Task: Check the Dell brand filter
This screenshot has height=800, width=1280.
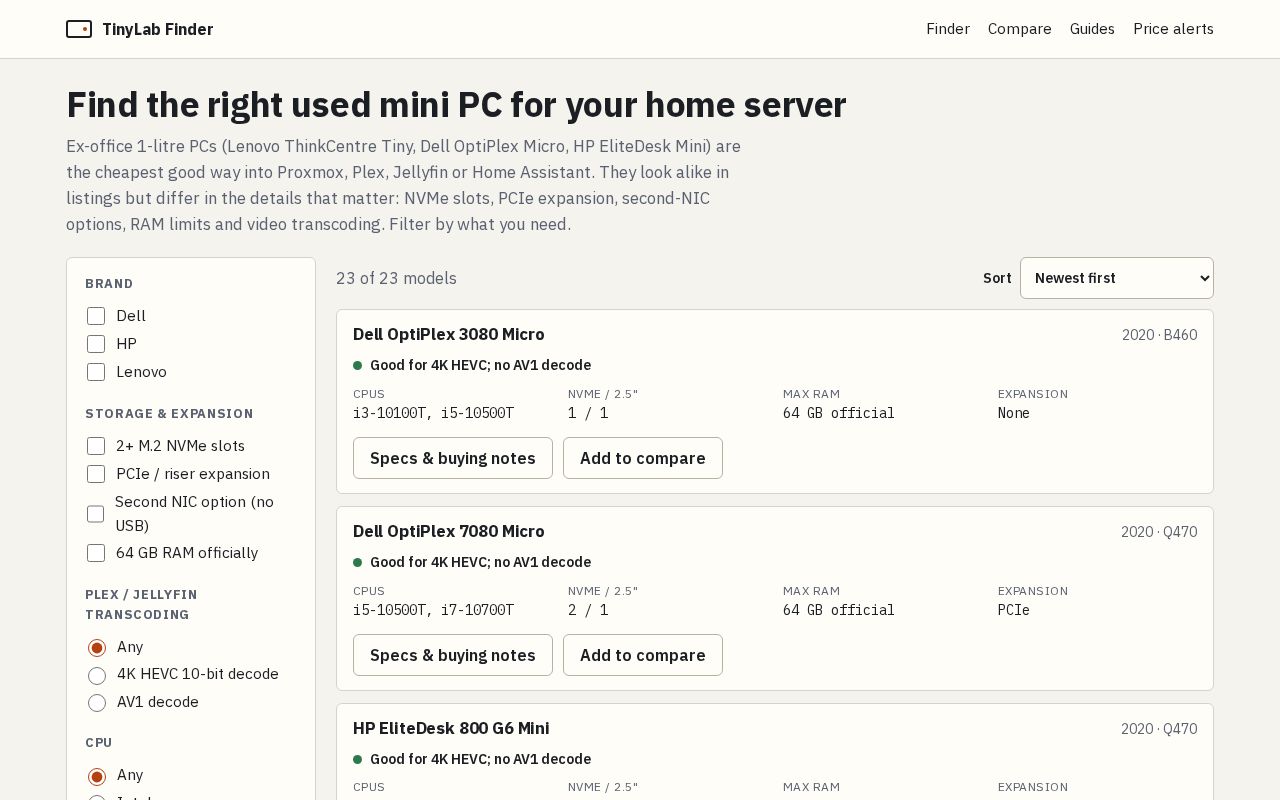Action: 96,316
